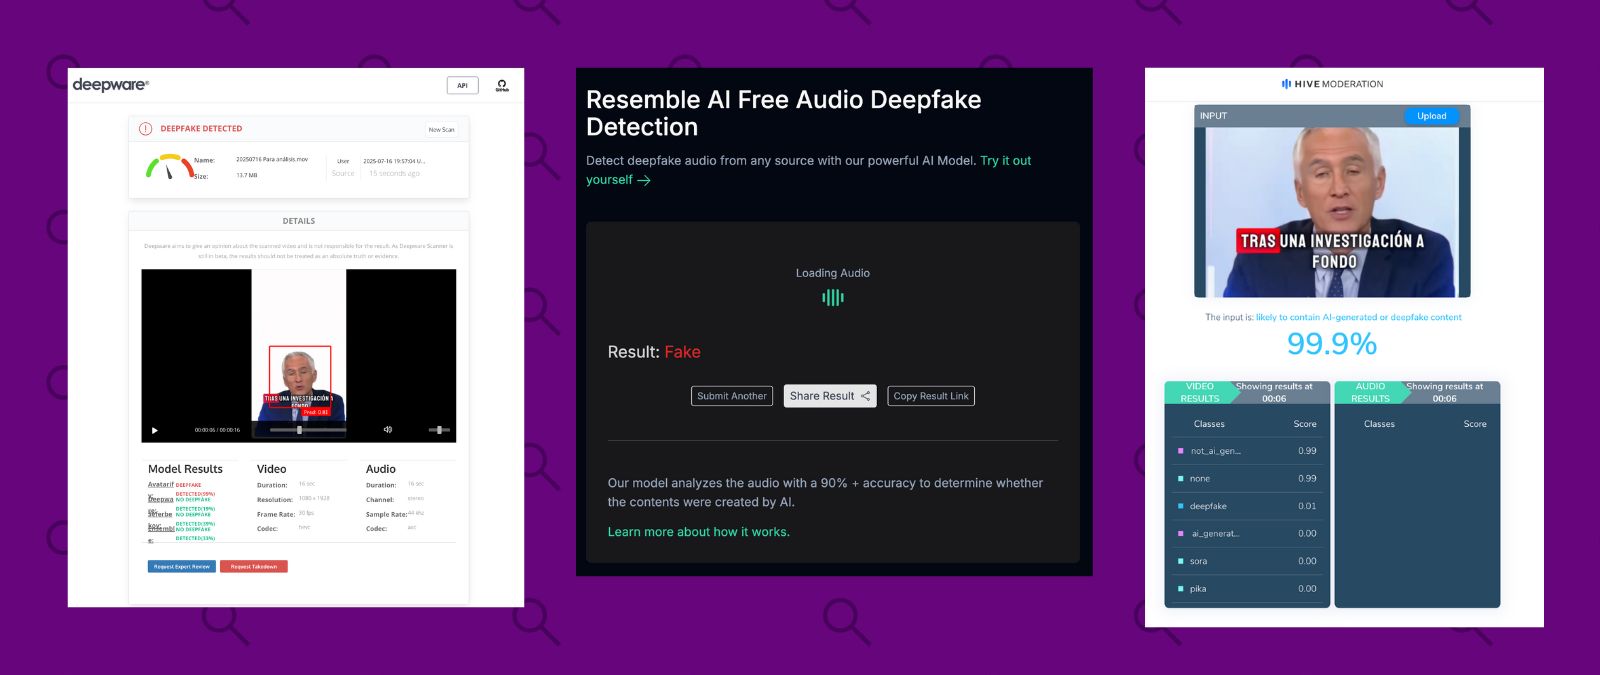This screenshot has width=1600, height=675.
Task: Click the Hive Moderation logo
Action: (1333, 84)
